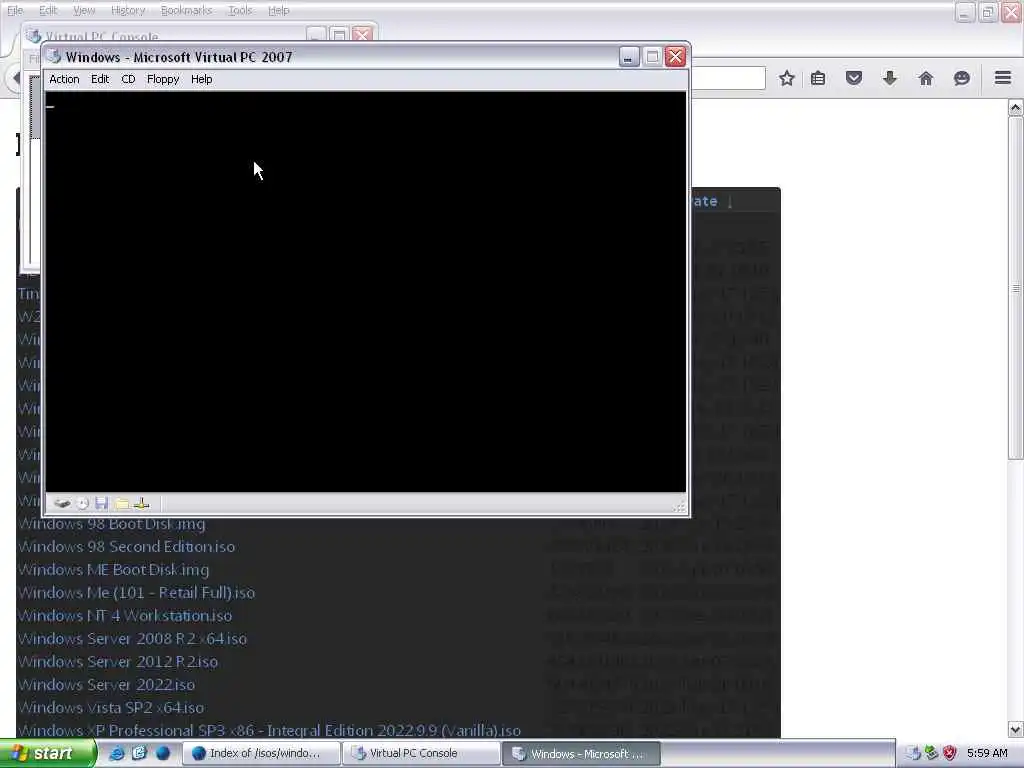This screenshot has width=1024, height=768.
Task: Click the floppy disk icon in VM status bar
Action: pyautogui.click(x=101, y=504)
